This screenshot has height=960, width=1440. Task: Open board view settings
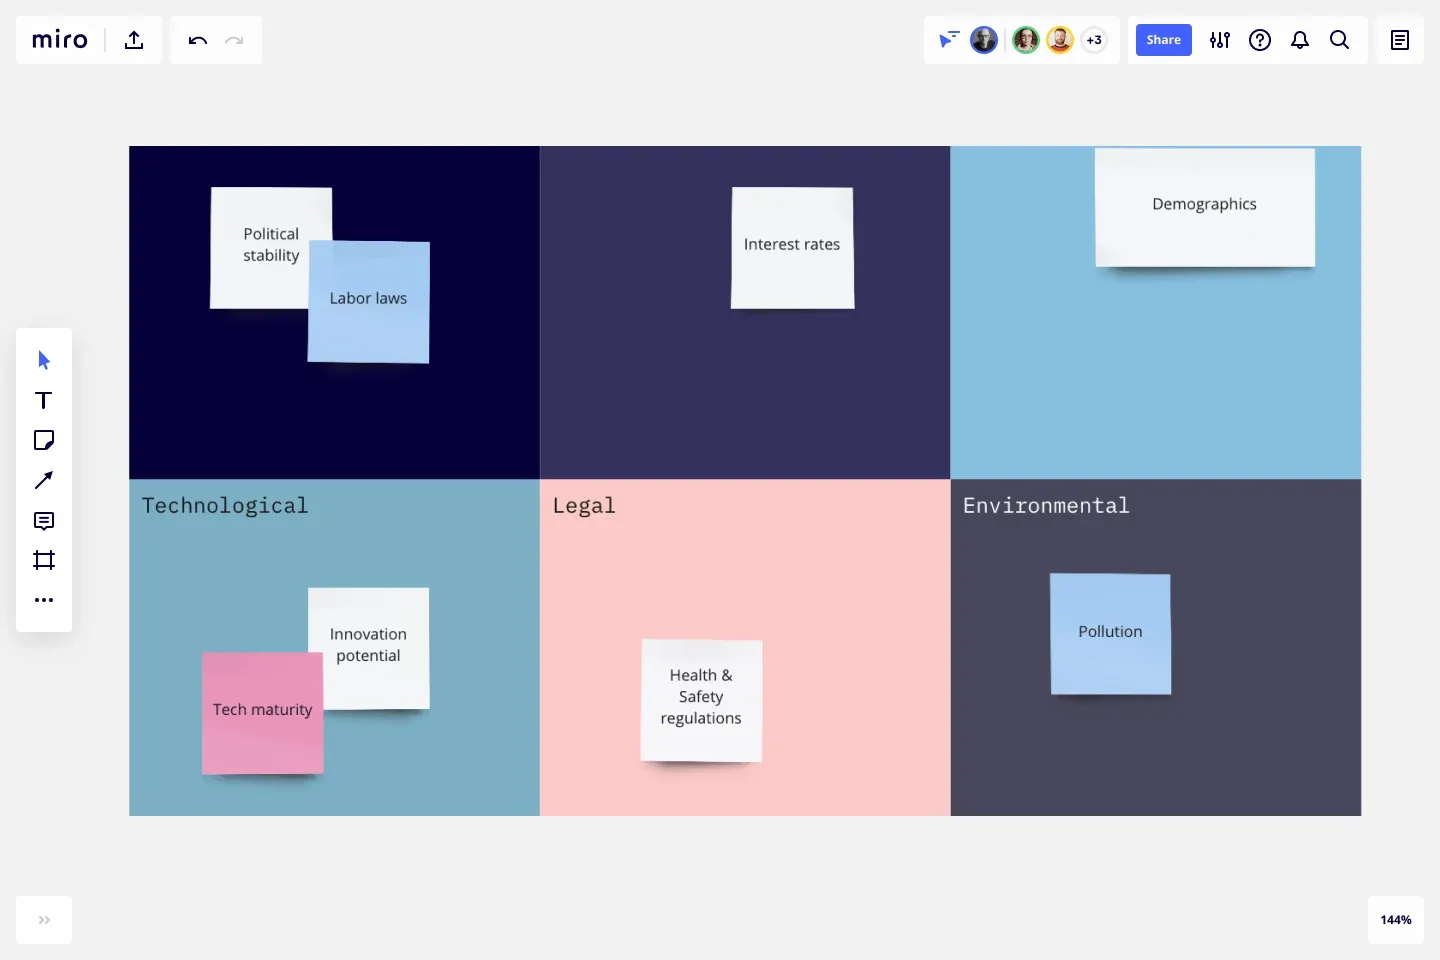(x=1220, y=40)
